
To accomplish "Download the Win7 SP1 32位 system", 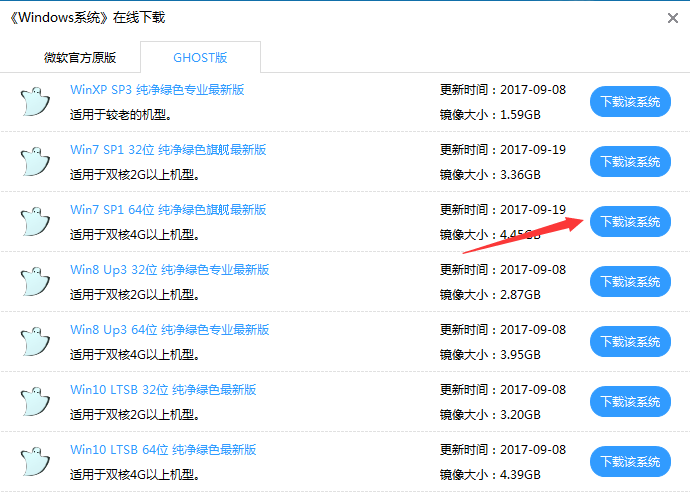I will pyautogui.click(x=630, y=162).
